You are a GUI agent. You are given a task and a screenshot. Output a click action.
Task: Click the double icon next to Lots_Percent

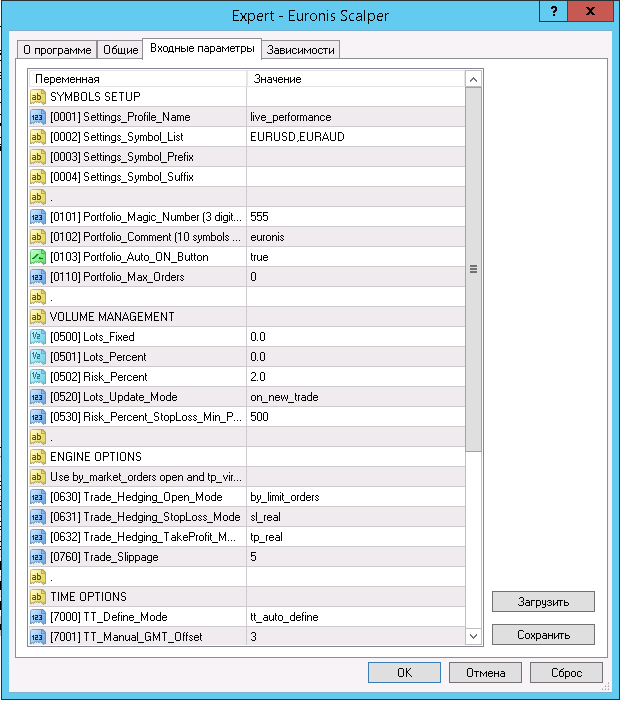38,357
